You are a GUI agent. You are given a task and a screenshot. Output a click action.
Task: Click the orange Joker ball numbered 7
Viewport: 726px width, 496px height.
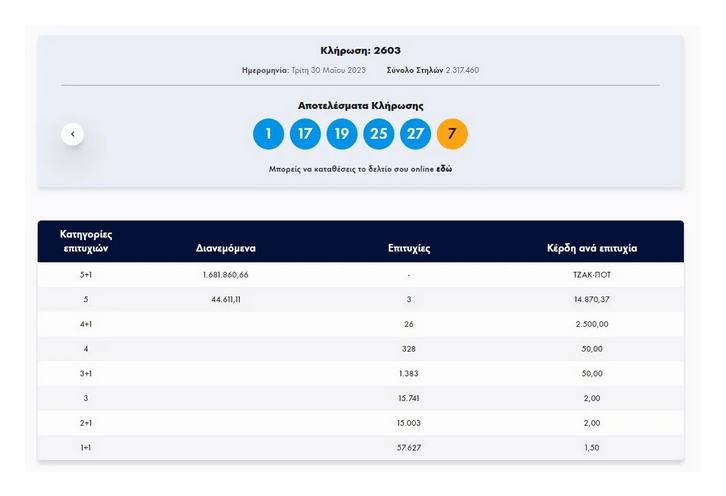tap(452, 134)
